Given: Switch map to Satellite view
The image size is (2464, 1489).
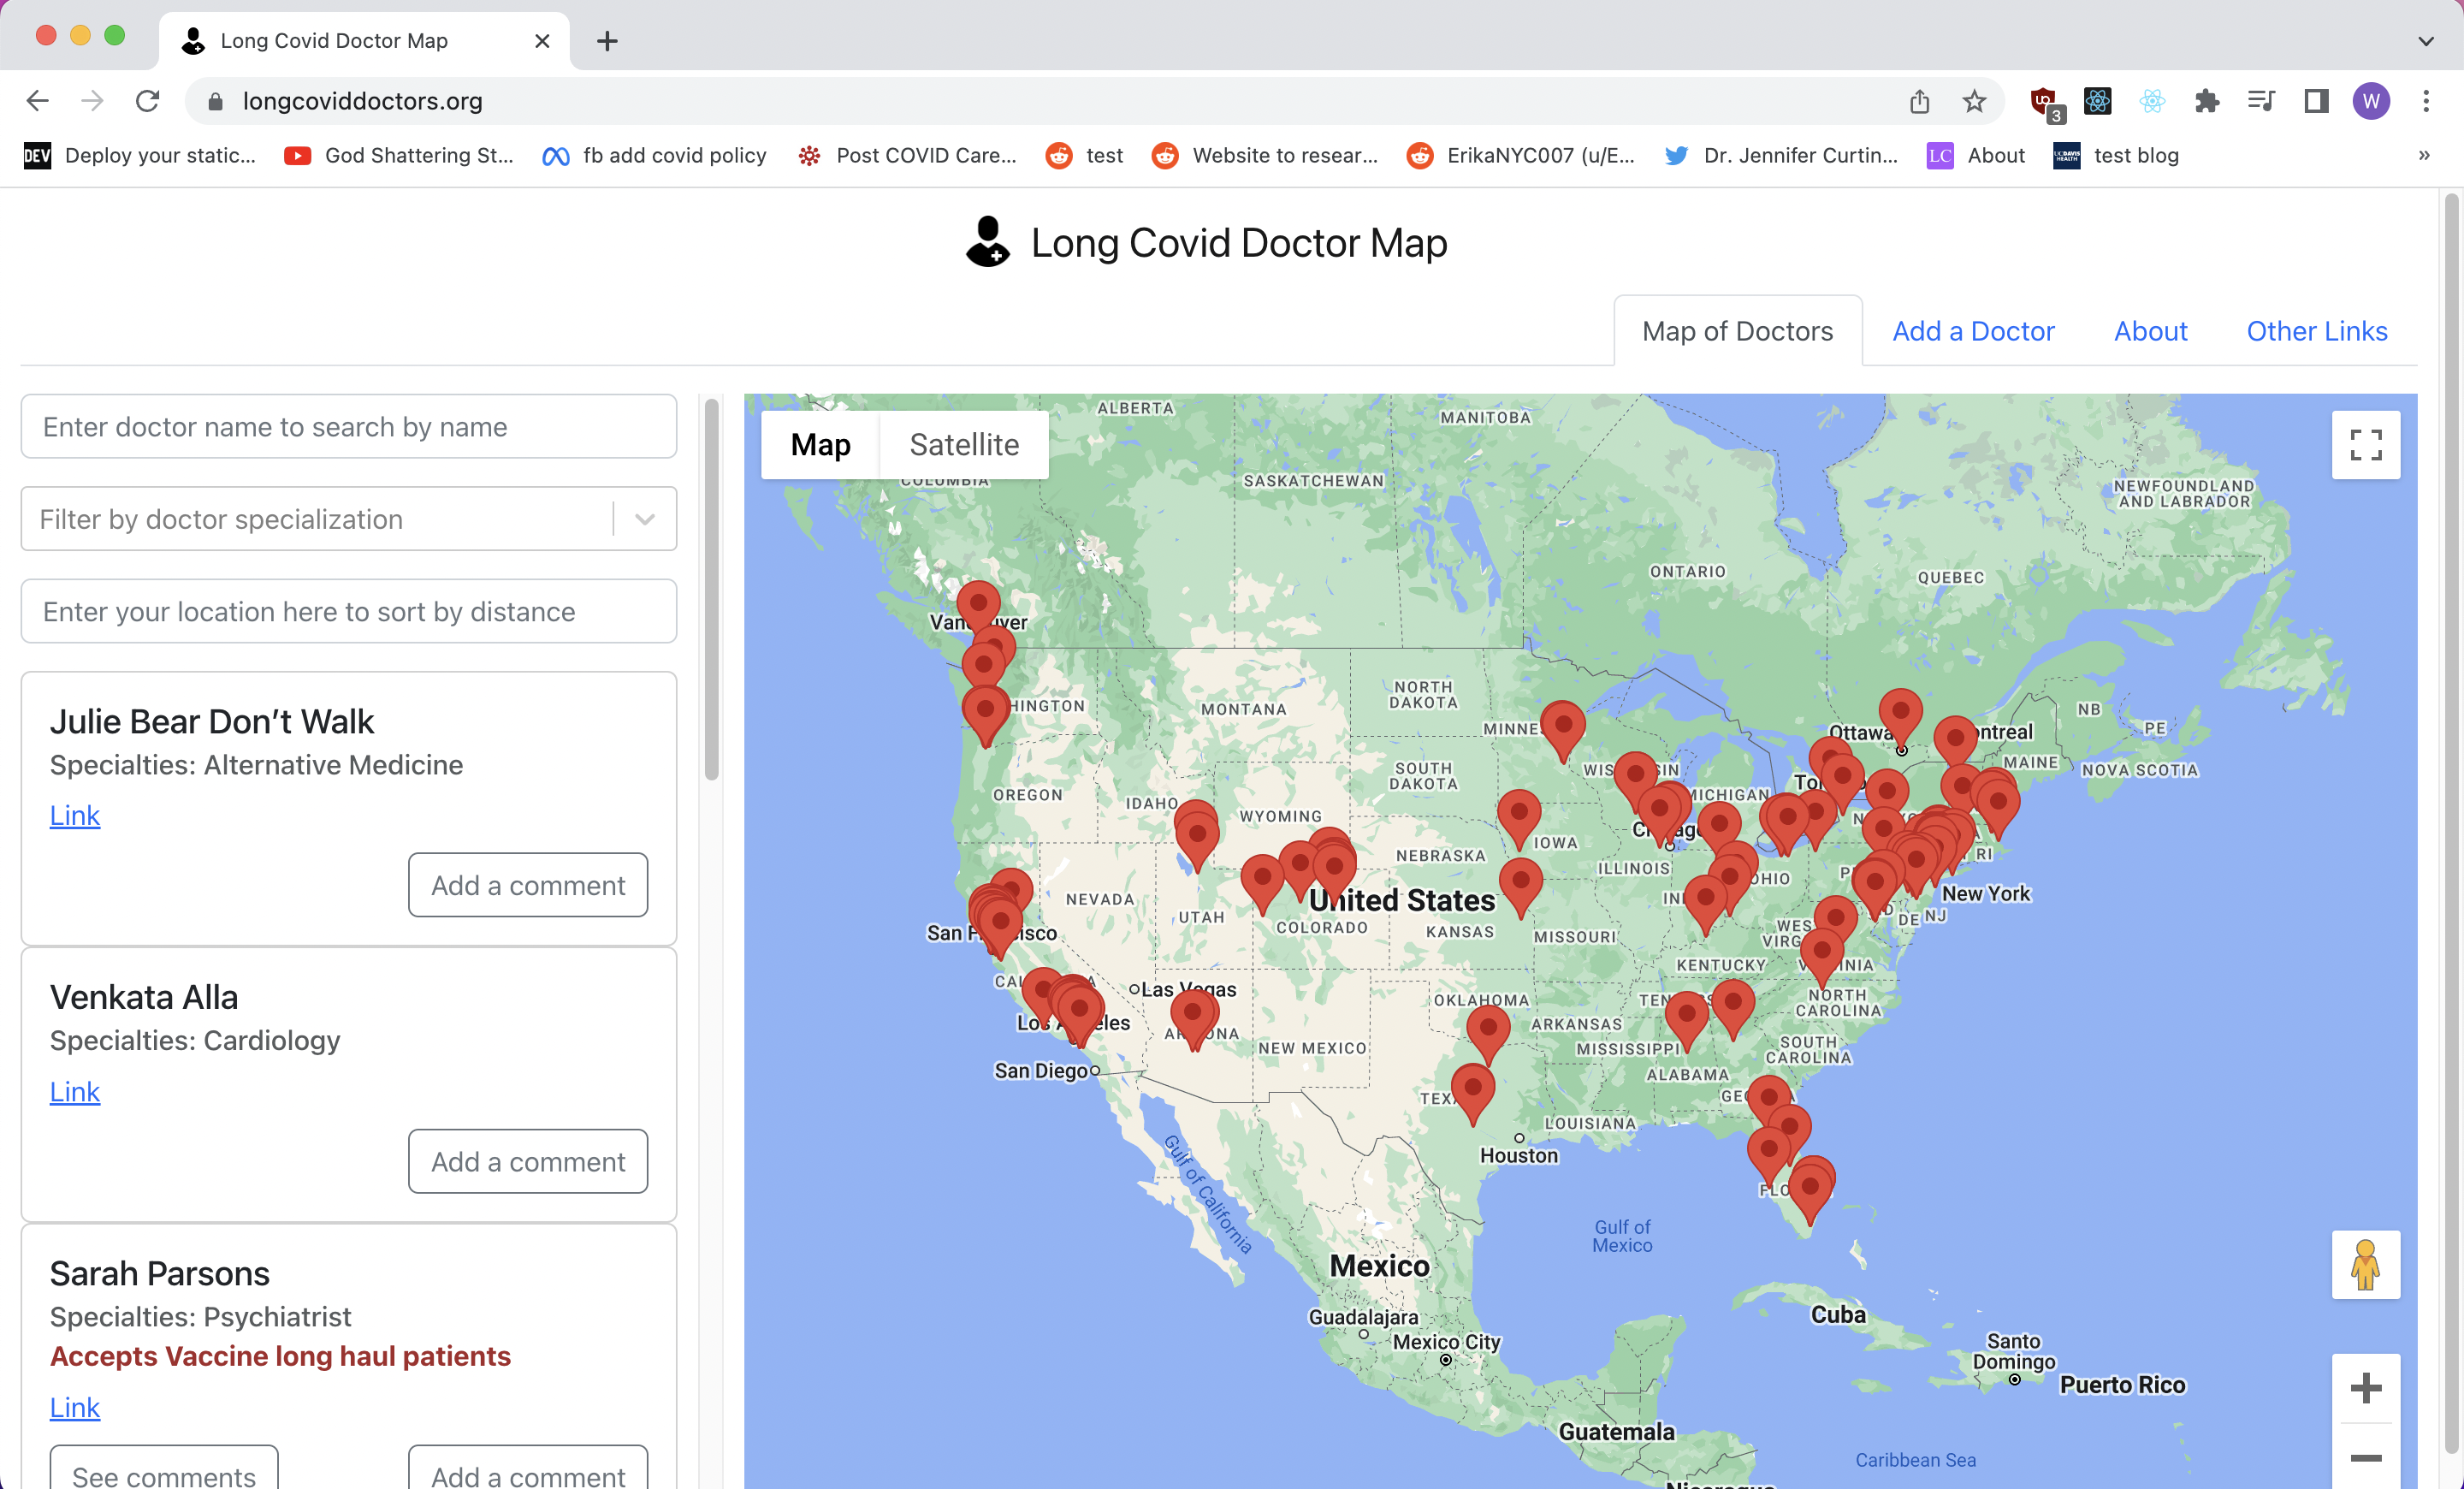Looking at the screenshot, I should pos(964,445).
